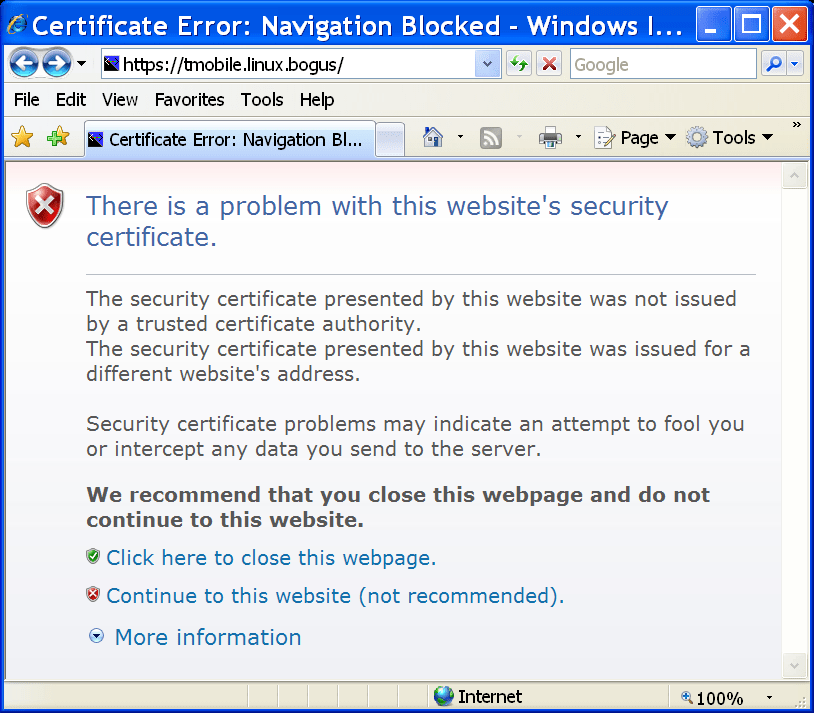Click the site favicon in address bar
The height and width of the screenshot is (713, 814).
point(112,64)
